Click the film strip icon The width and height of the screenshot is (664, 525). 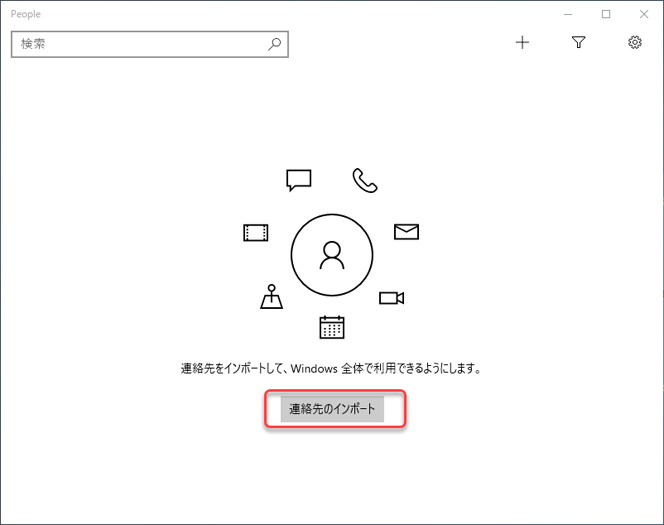click(256, 233)
